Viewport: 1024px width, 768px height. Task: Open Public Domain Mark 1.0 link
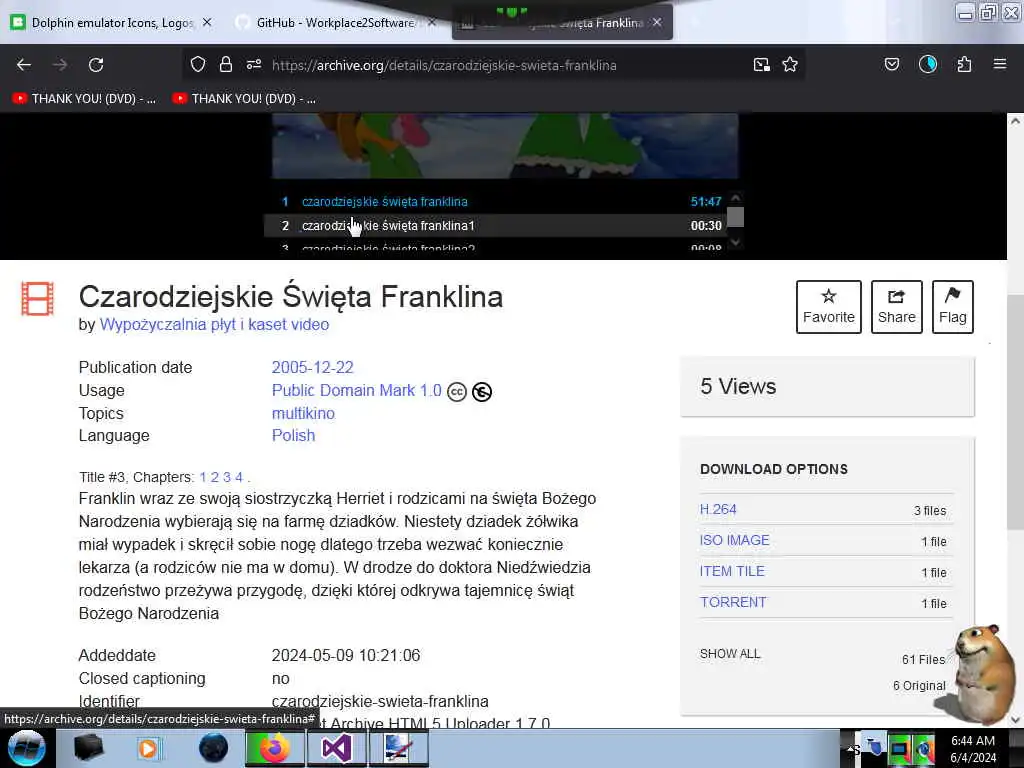pyautogui.click(x=357, y=391)
